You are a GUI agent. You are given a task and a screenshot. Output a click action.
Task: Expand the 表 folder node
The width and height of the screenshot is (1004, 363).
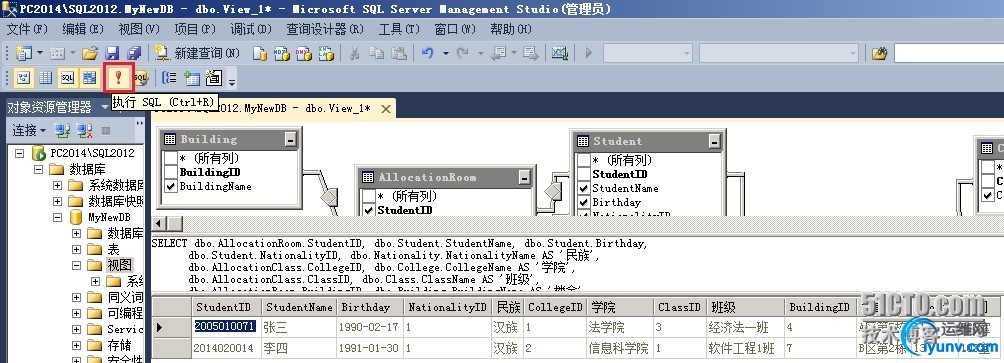(77, 249)
